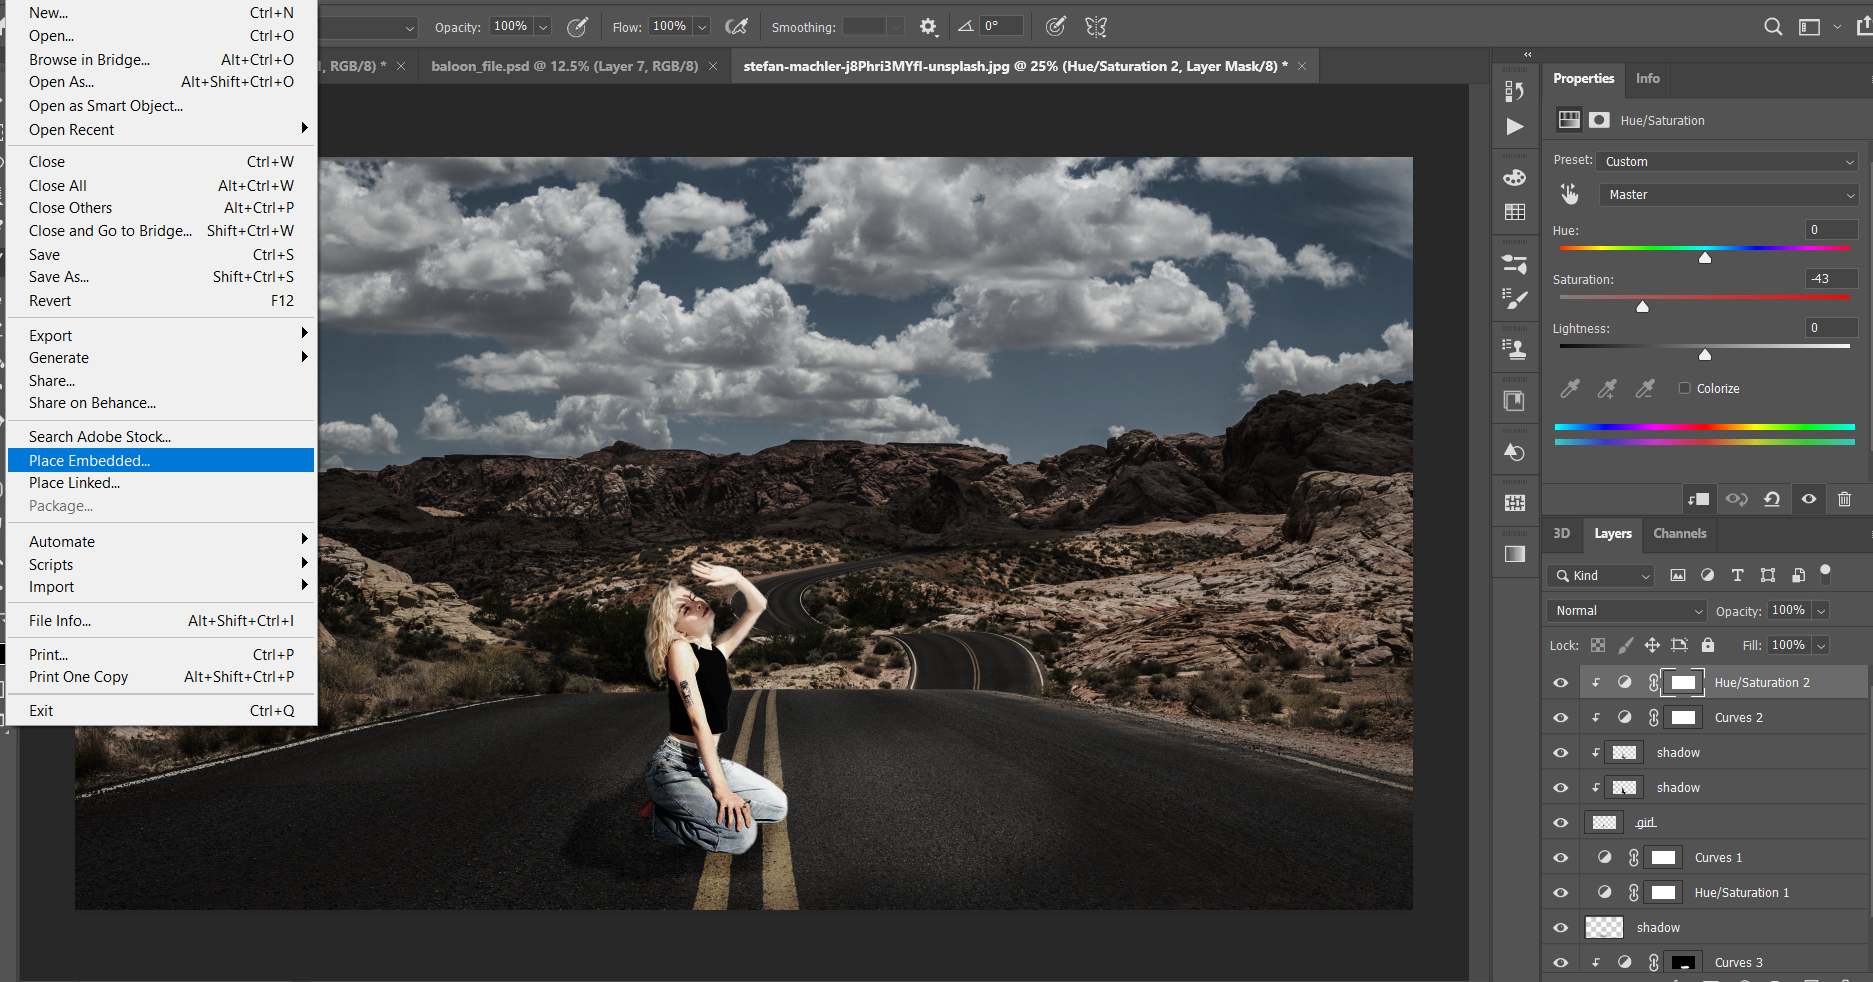Open the Normal blend mode dropdown

coord(1626,610)
